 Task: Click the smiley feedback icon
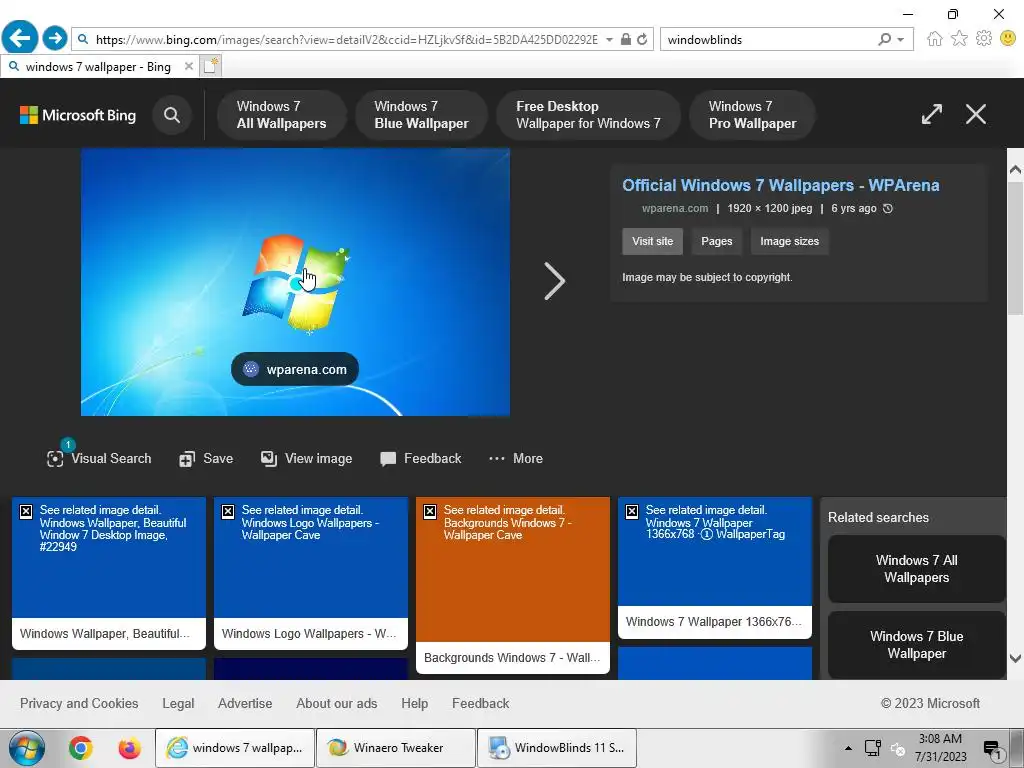pos(1008,39)
